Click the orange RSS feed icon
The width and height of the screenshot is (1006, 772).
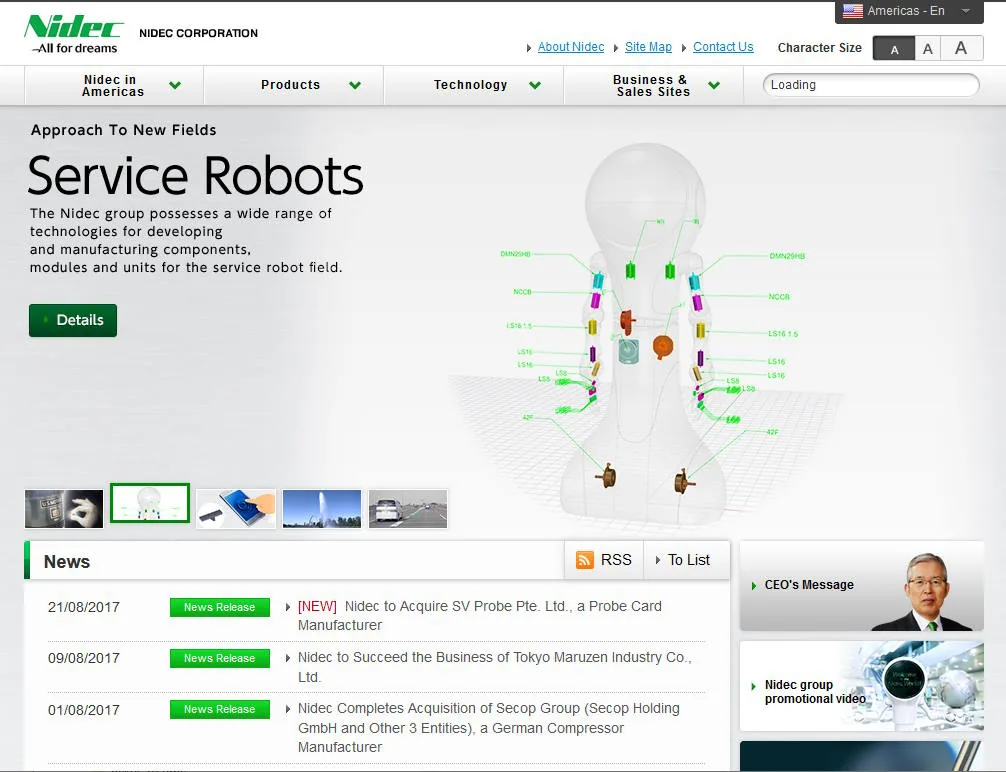[x=584, y=560]
